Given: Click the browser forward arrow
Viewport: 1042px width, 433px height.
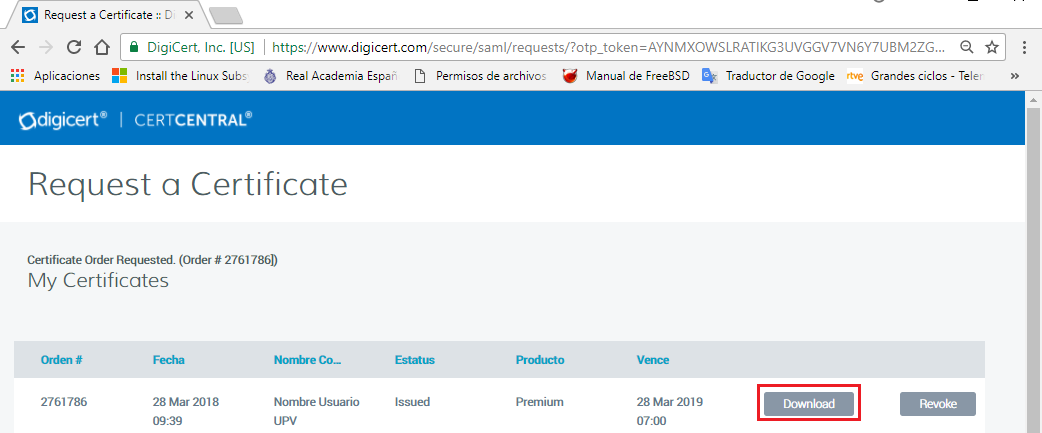Looking at the screenshot, I should (46, 47).
